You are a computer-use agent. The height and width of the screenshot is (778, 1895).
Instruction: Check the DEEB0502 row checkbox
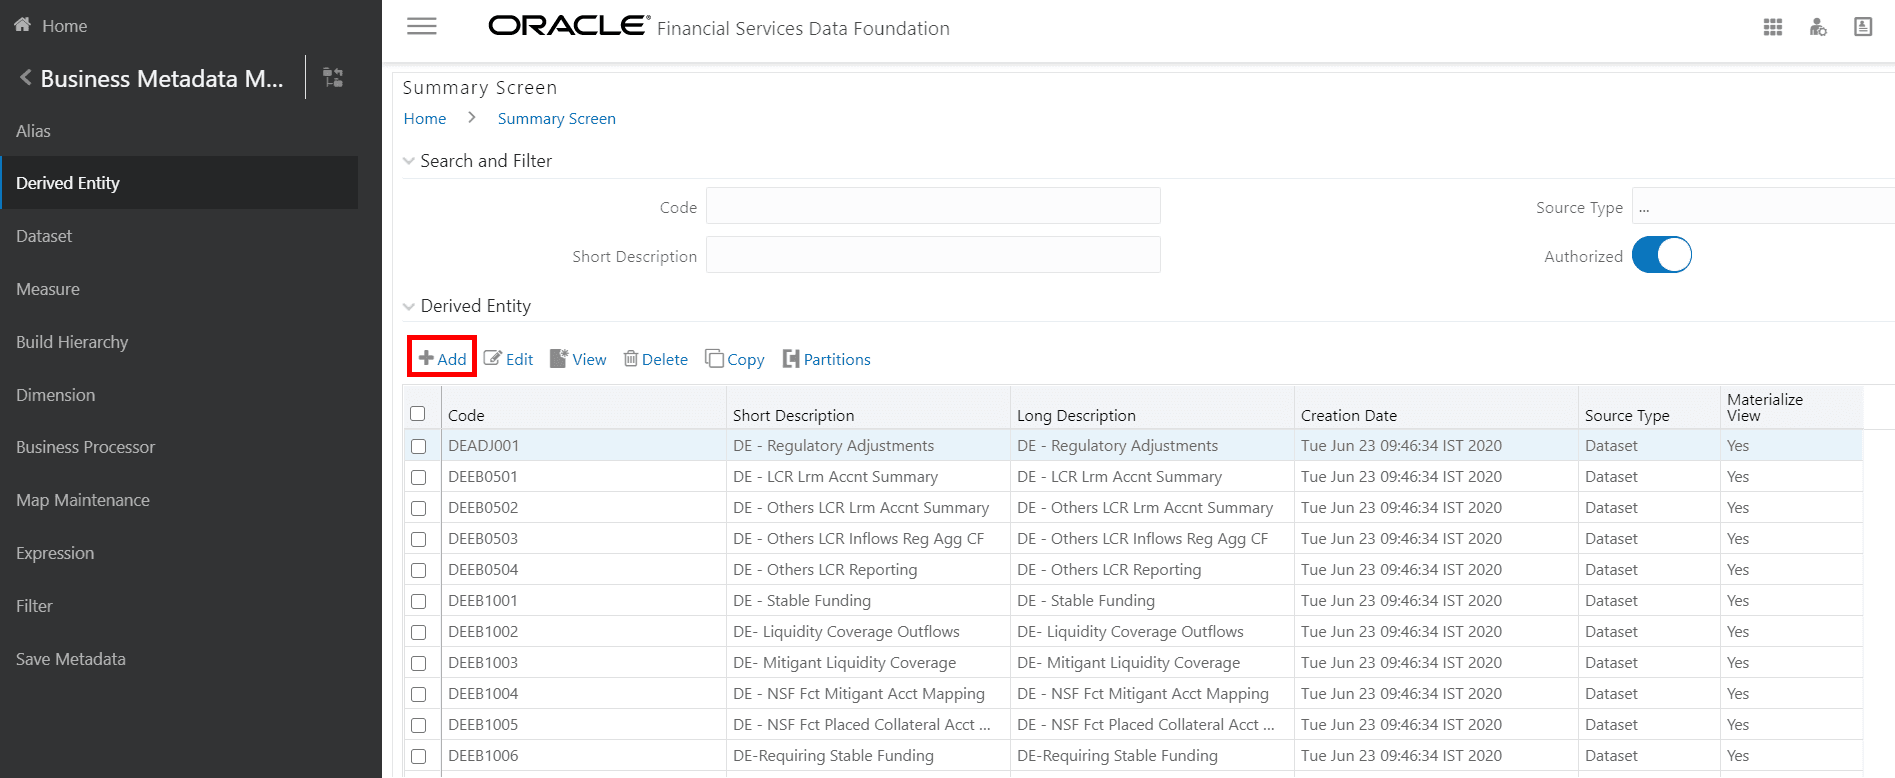tap(418, 508)
